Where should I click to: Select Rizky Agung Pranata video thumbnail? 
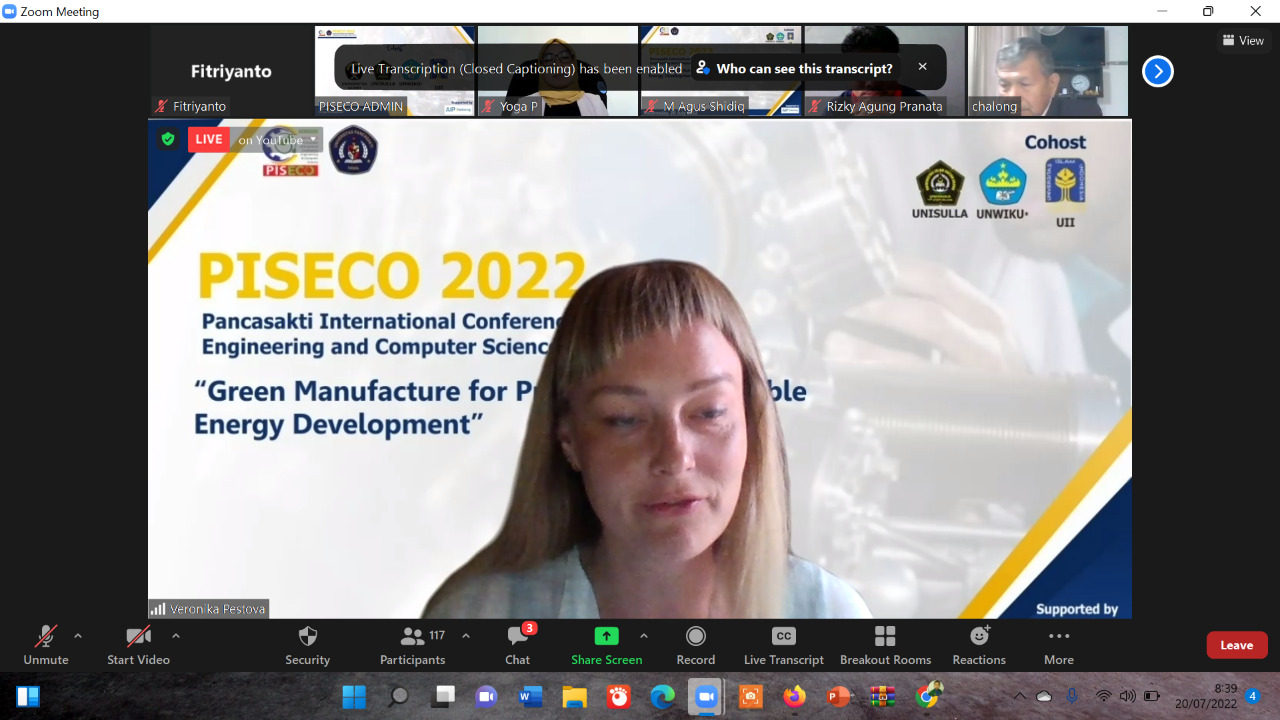pyautogui.click(x=885, y=71)
